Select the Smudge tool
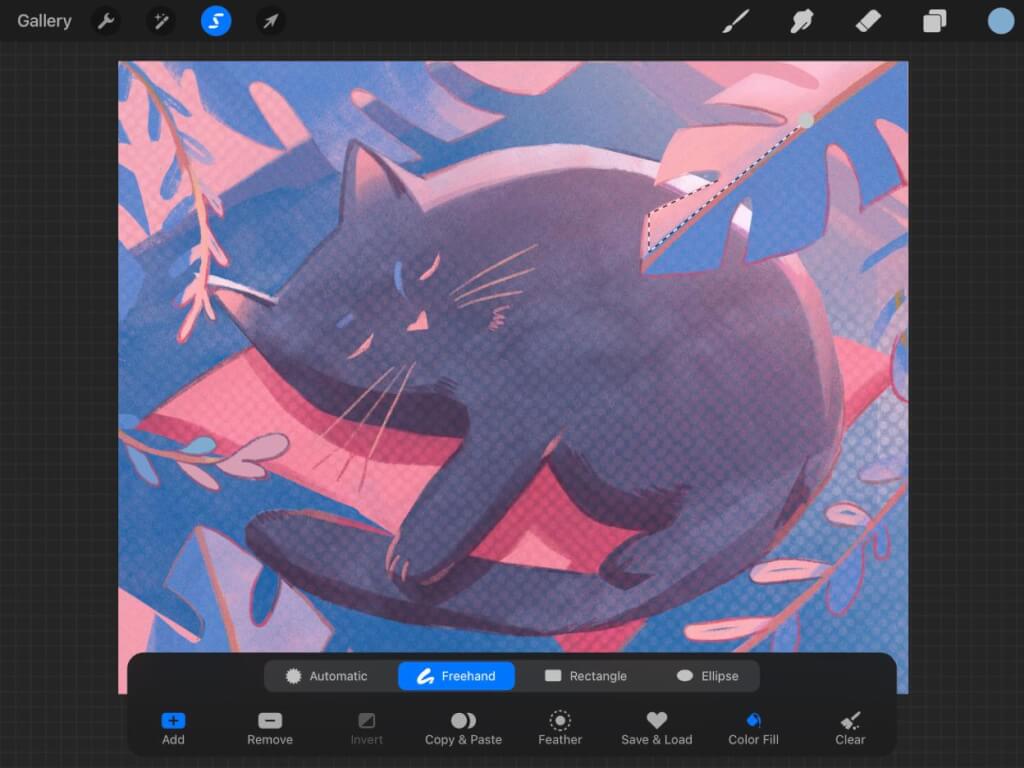 [802, 21]
